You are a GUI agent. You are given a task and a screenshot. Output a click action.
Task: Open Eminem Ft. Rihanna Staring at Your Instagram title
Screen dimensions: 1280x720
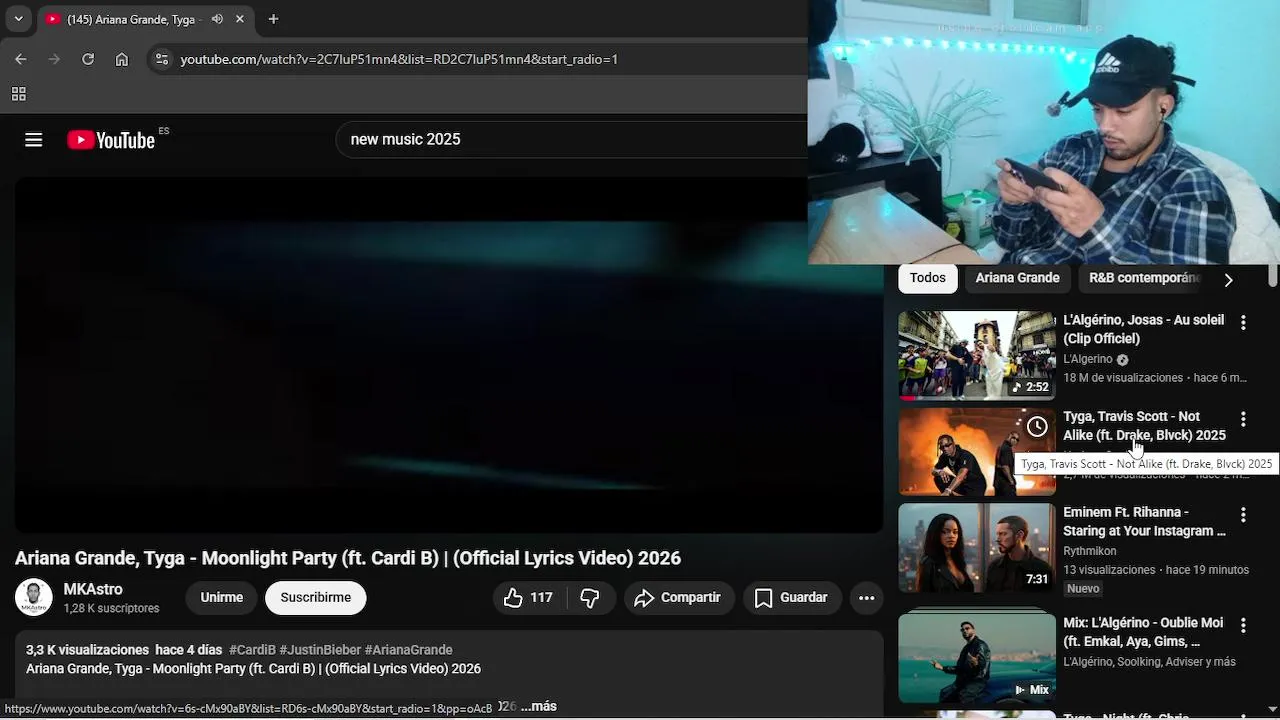(x=1144, y=521)
